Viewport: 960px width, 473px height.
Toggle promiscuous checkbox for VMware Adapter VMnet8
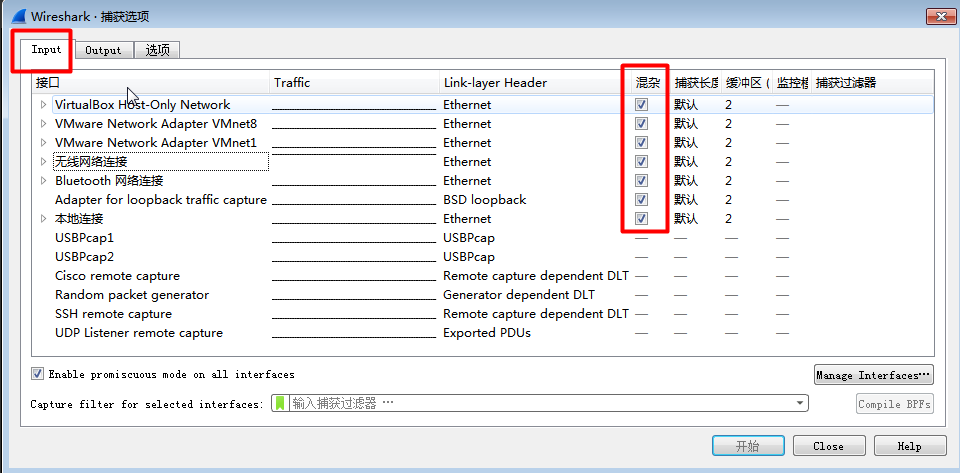641,124
